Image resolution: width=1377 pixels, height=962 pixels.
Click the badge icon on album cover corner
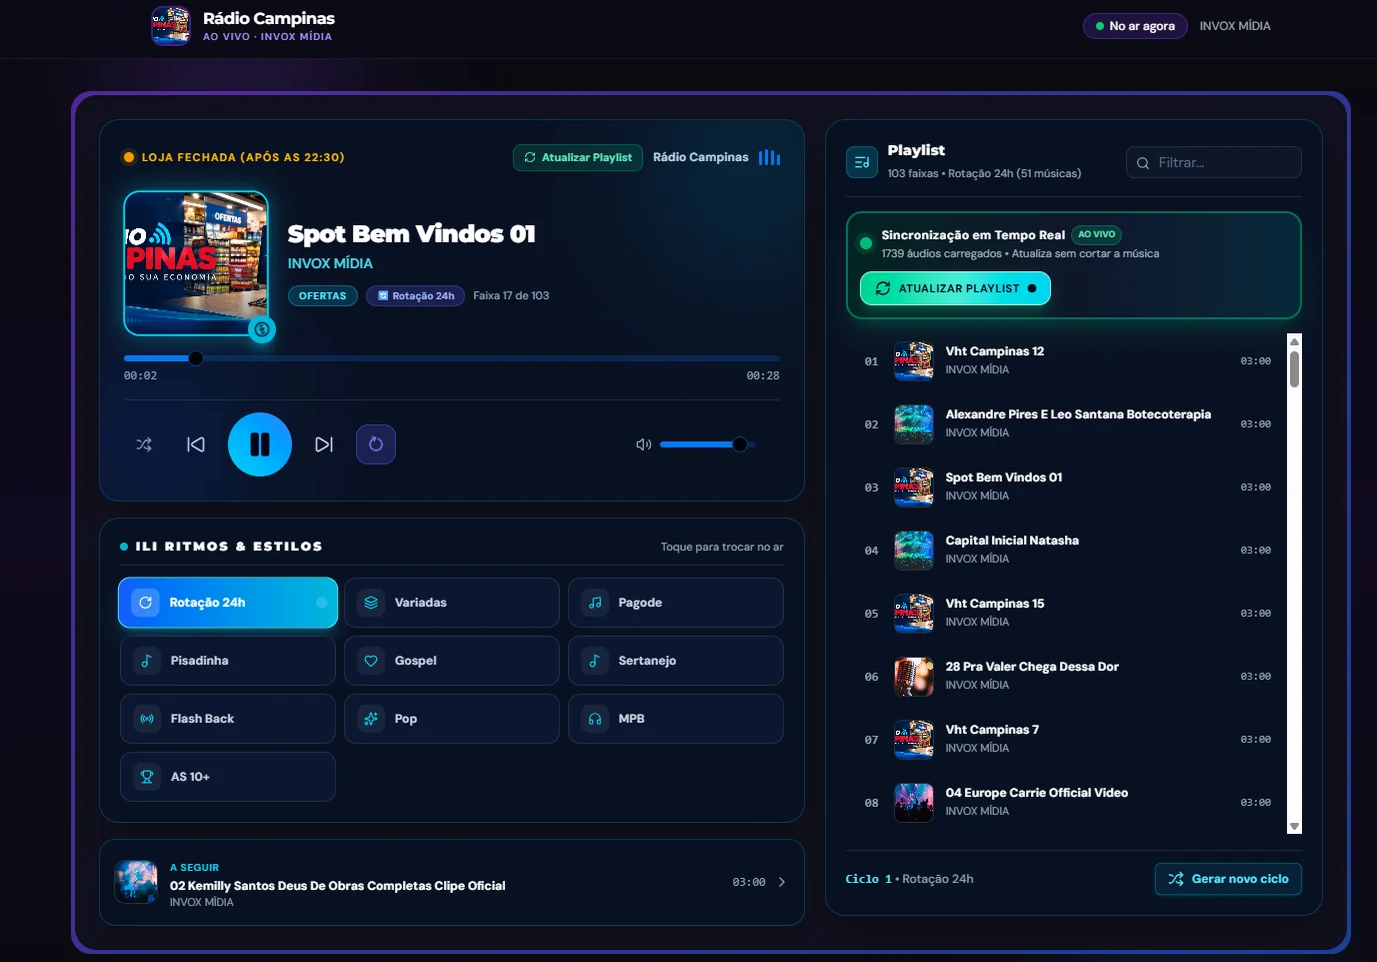(262, 329)
